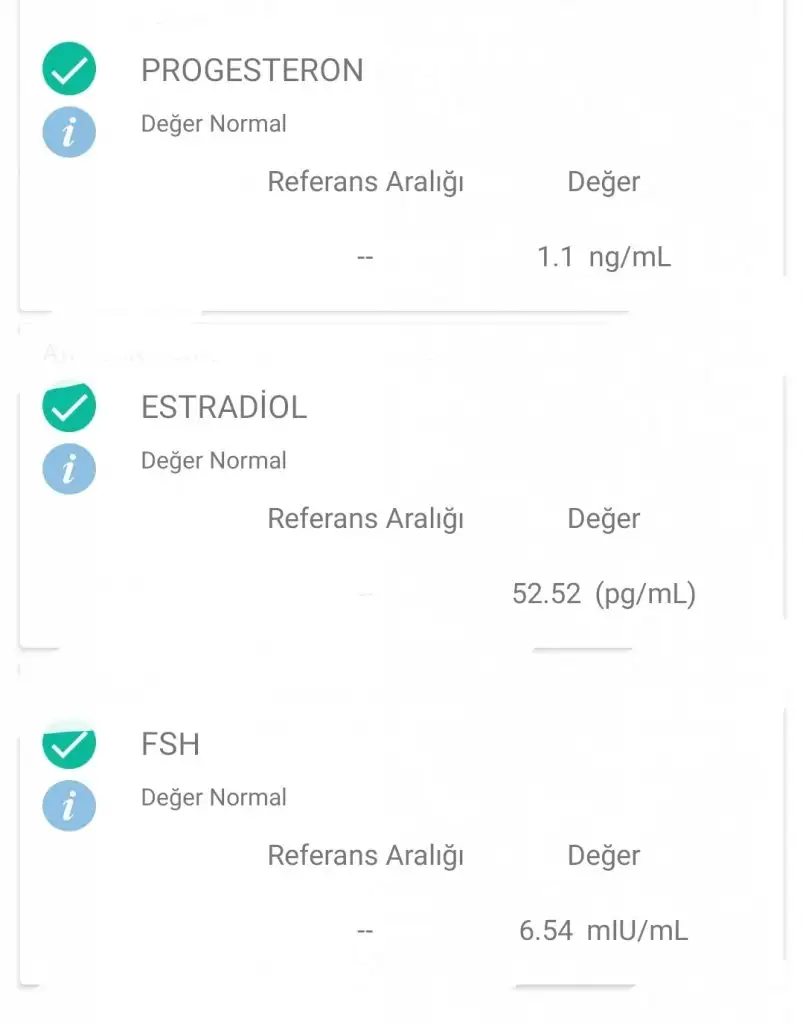Click 'Referans Aralığı' header in ESTRADİOL card

click(x=365, y=520)
